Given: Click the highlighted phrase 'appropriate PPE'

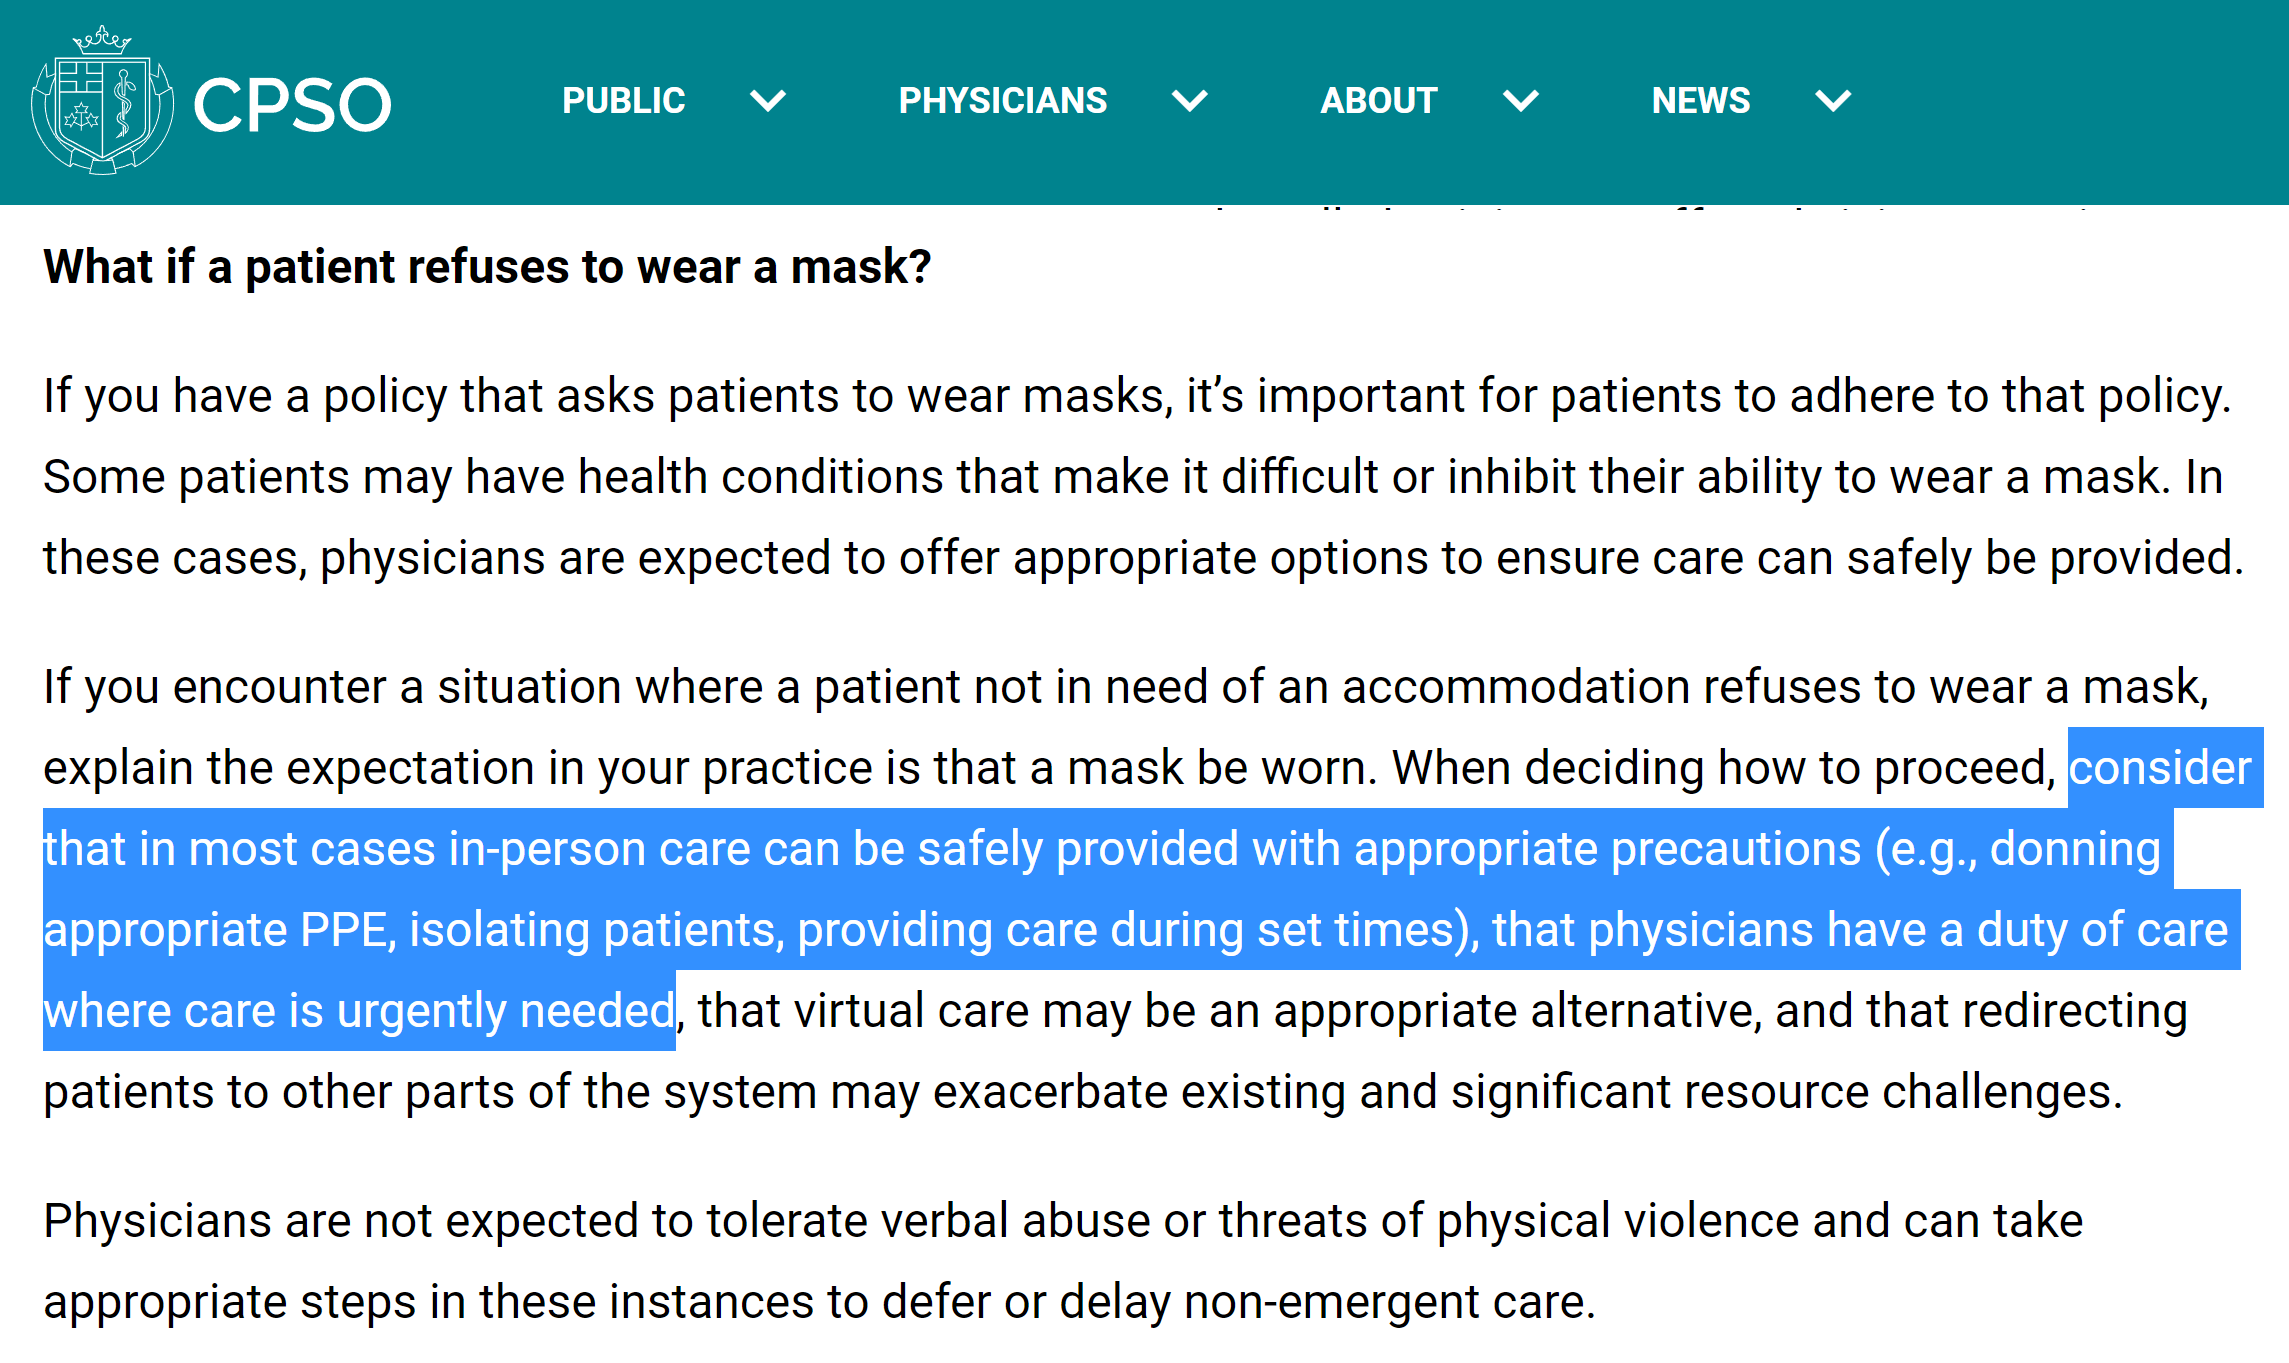Looking at the screenshot, I should [x=214, y=930].
